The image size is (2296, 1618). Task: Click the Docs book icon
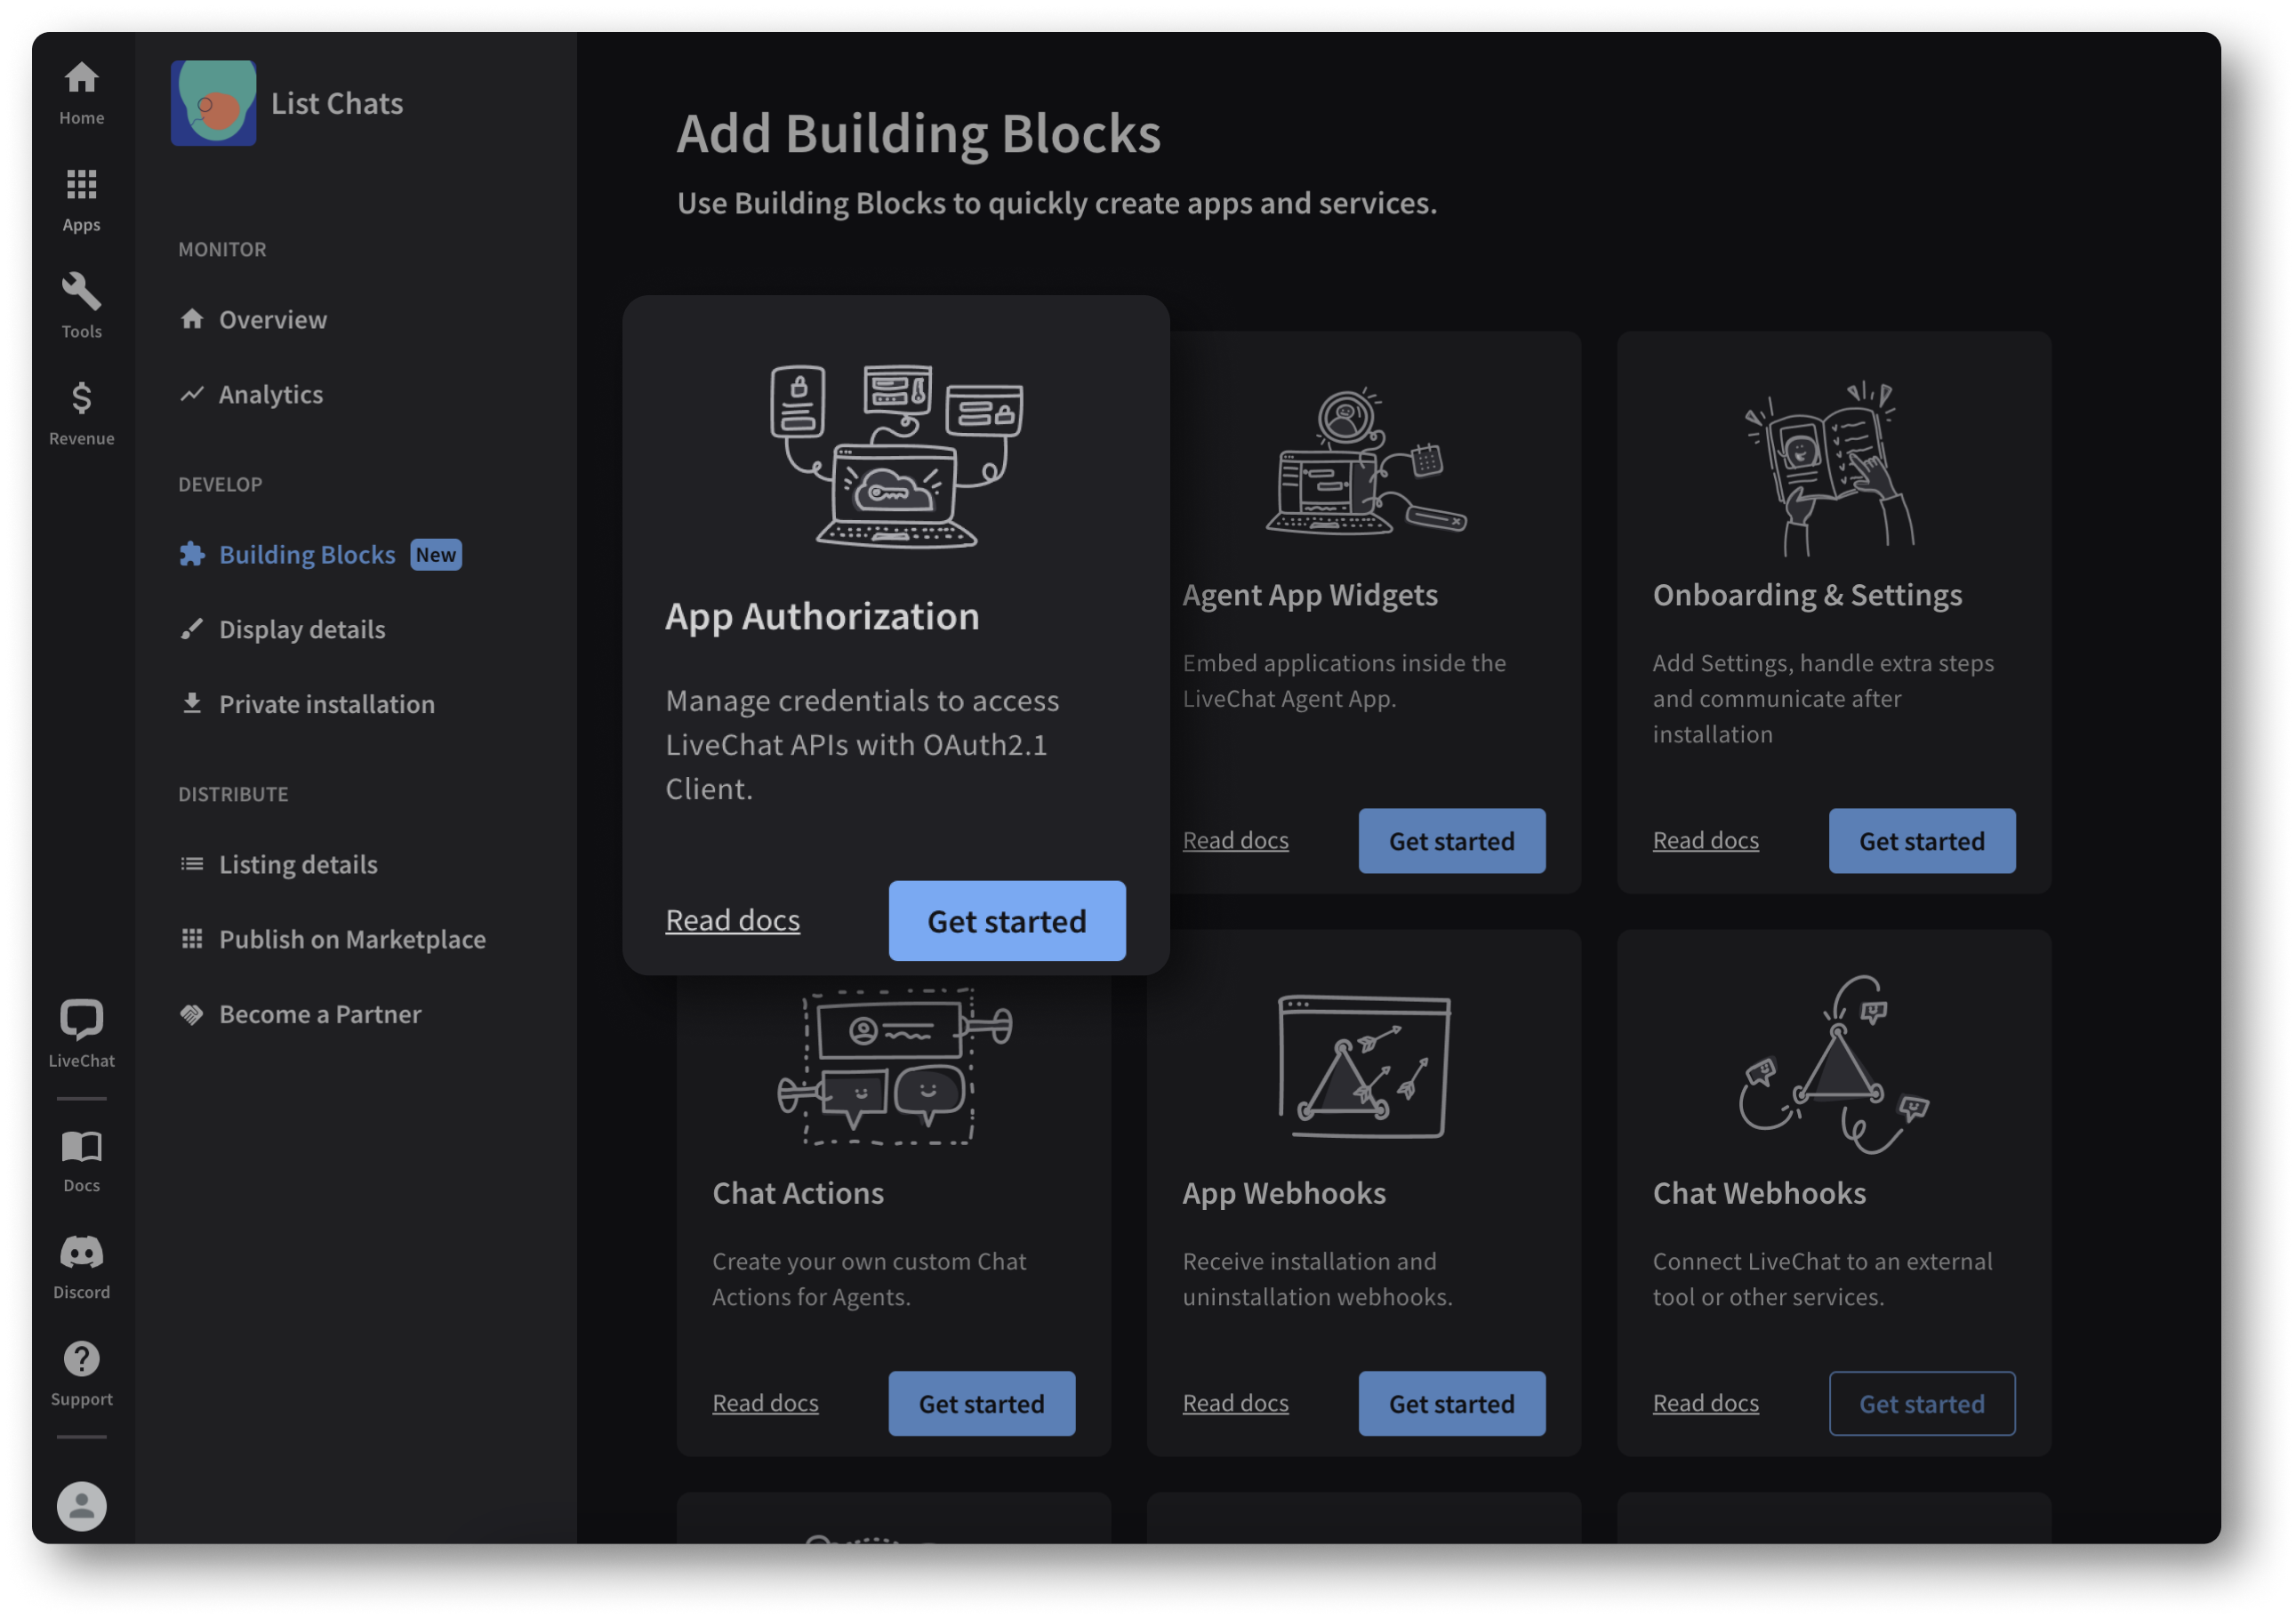pyautogui.click(x=83, y=1147)
